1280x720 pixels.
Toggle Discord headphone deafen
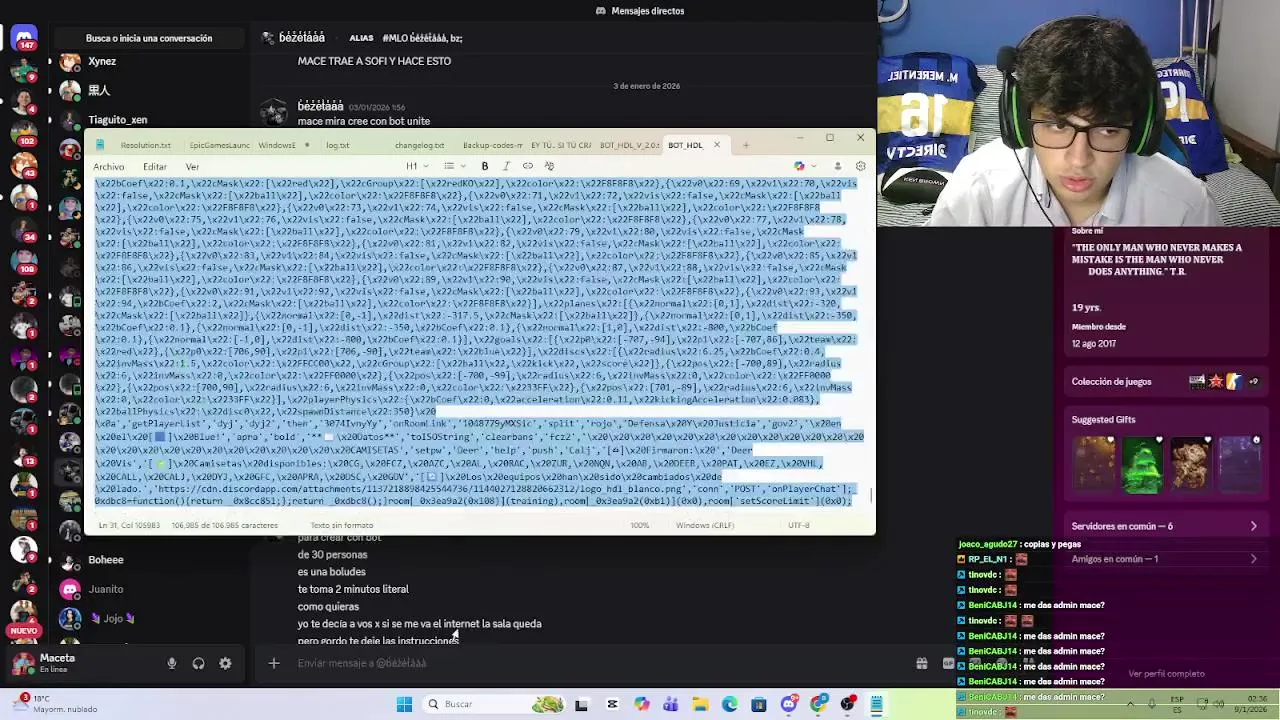pos(198,663)
